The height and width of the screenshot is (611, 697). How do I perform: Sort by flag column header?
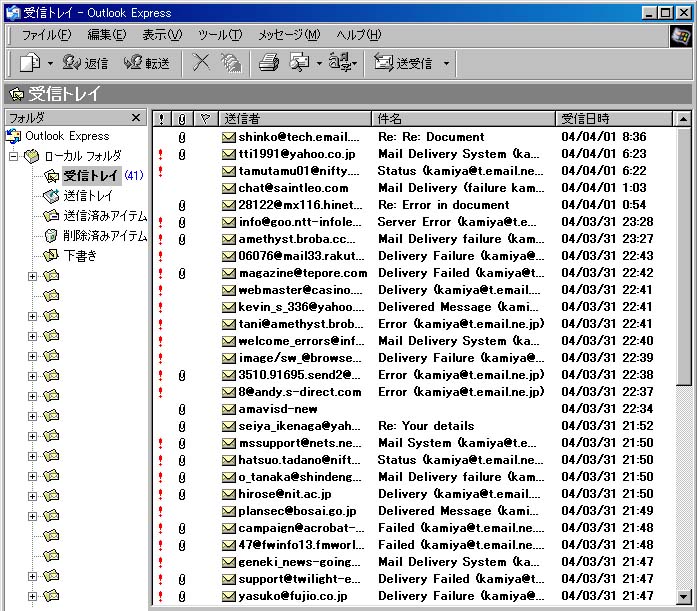point(205,119)
